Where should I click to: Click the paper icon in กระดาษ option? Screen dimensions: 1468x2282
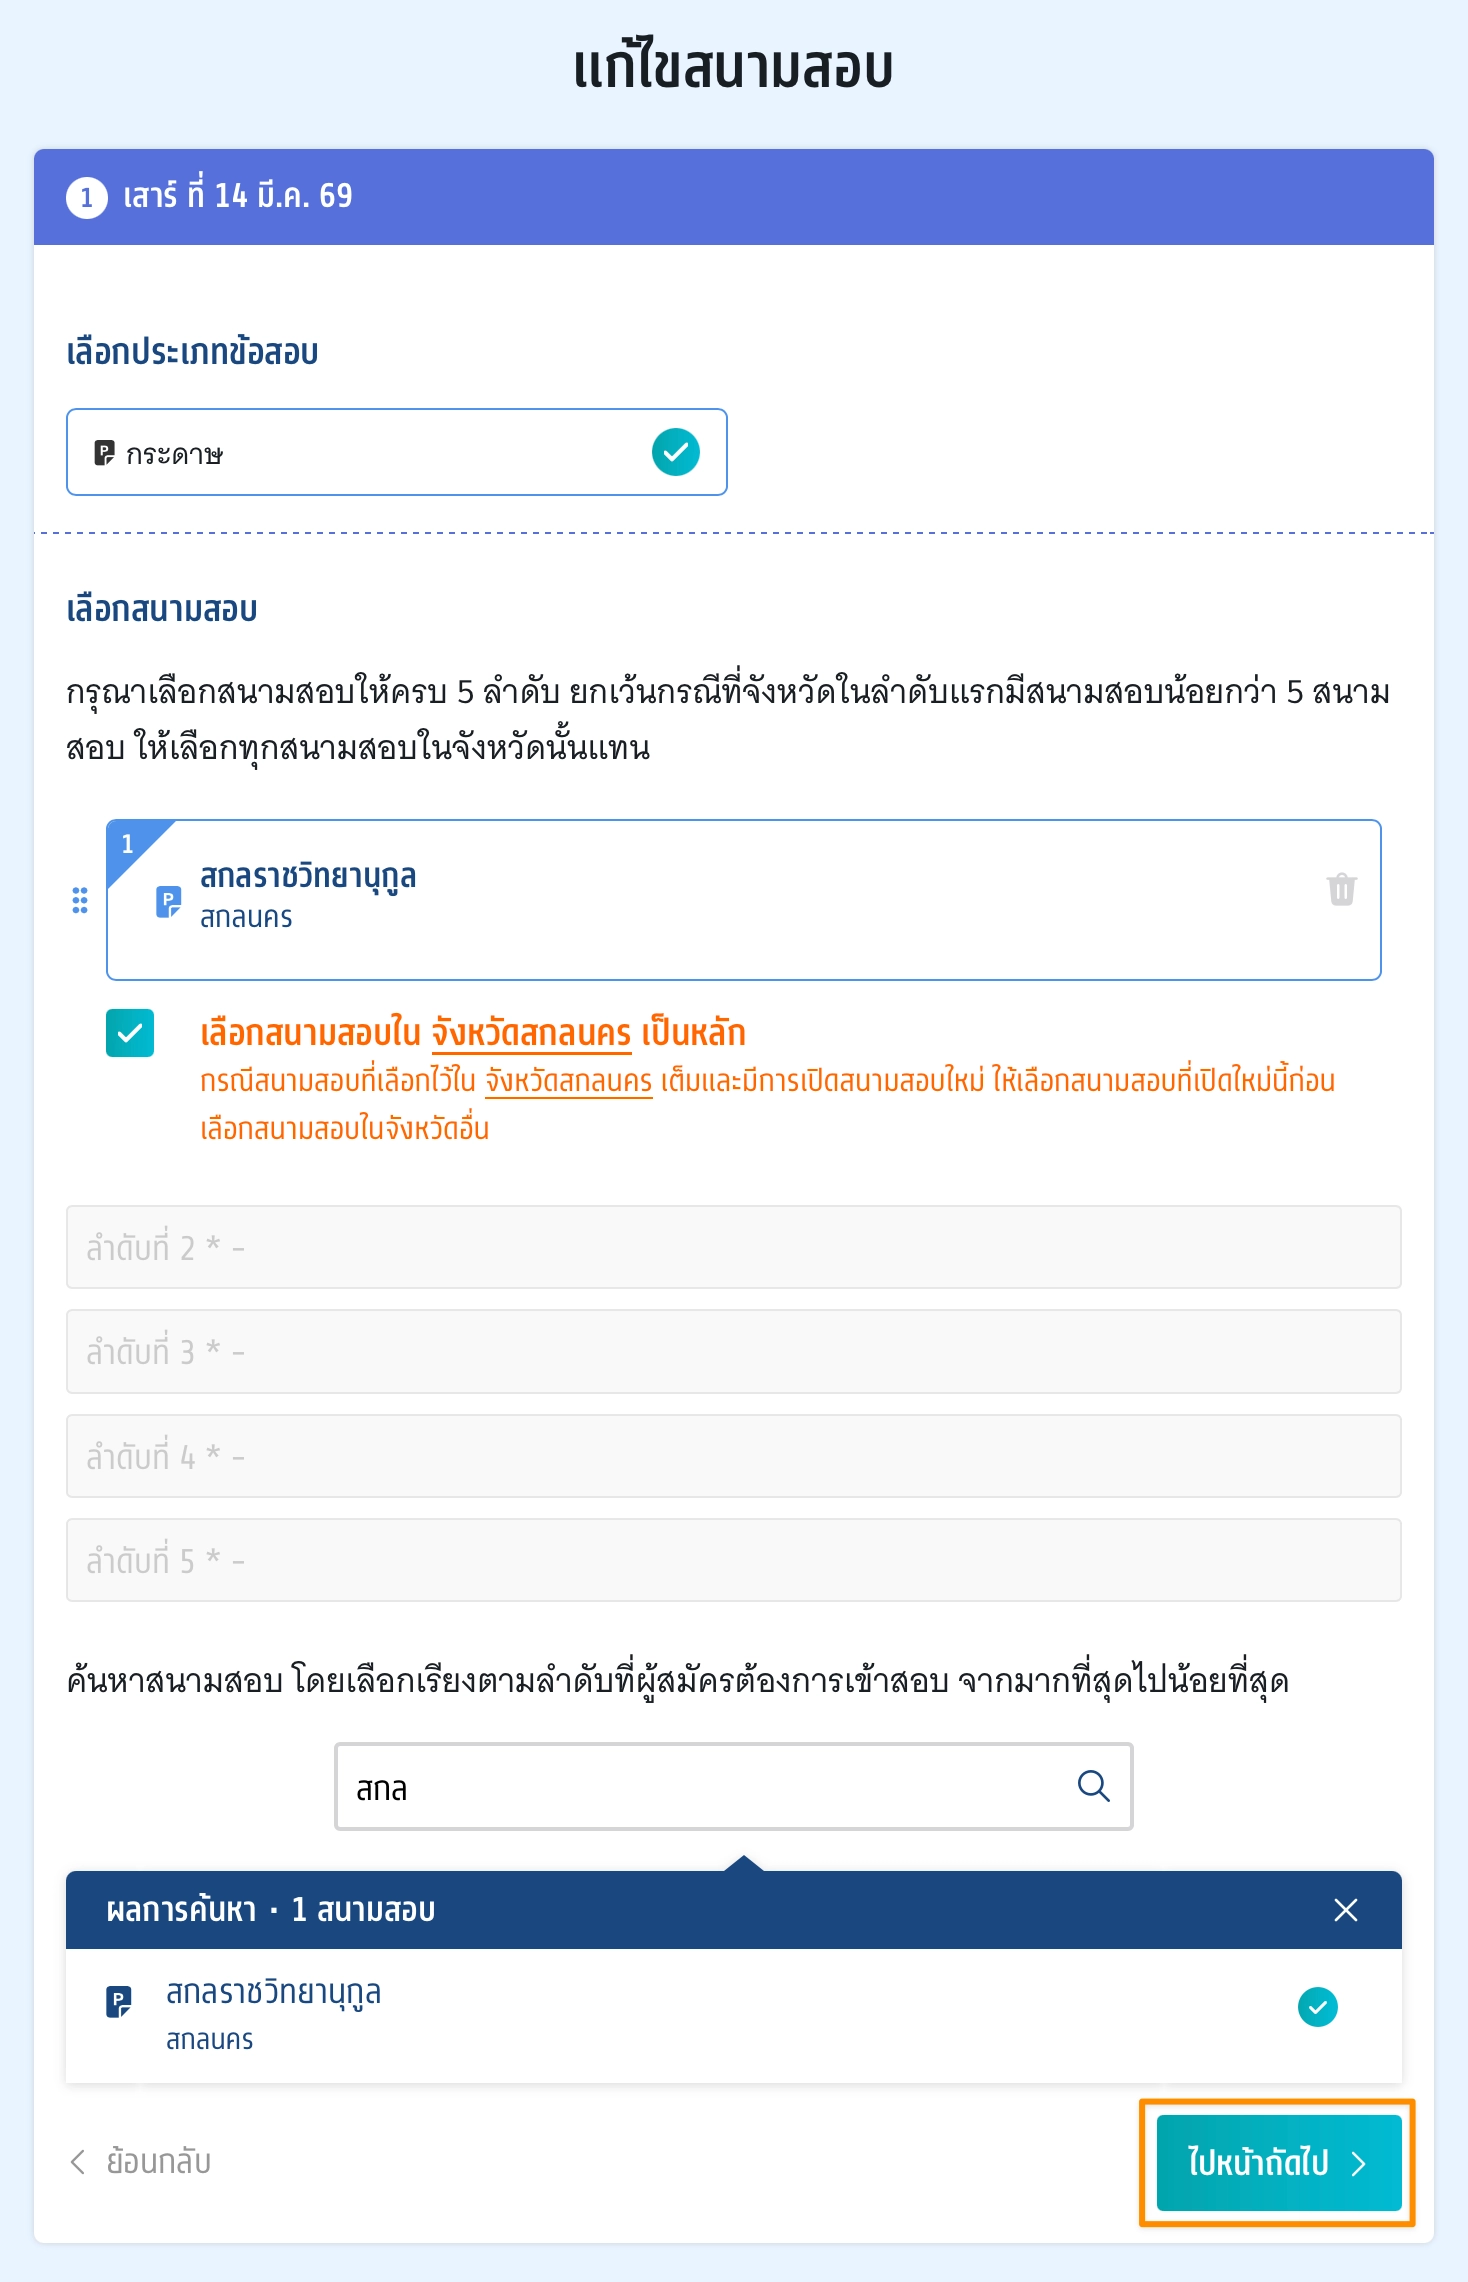coord(104,453)
